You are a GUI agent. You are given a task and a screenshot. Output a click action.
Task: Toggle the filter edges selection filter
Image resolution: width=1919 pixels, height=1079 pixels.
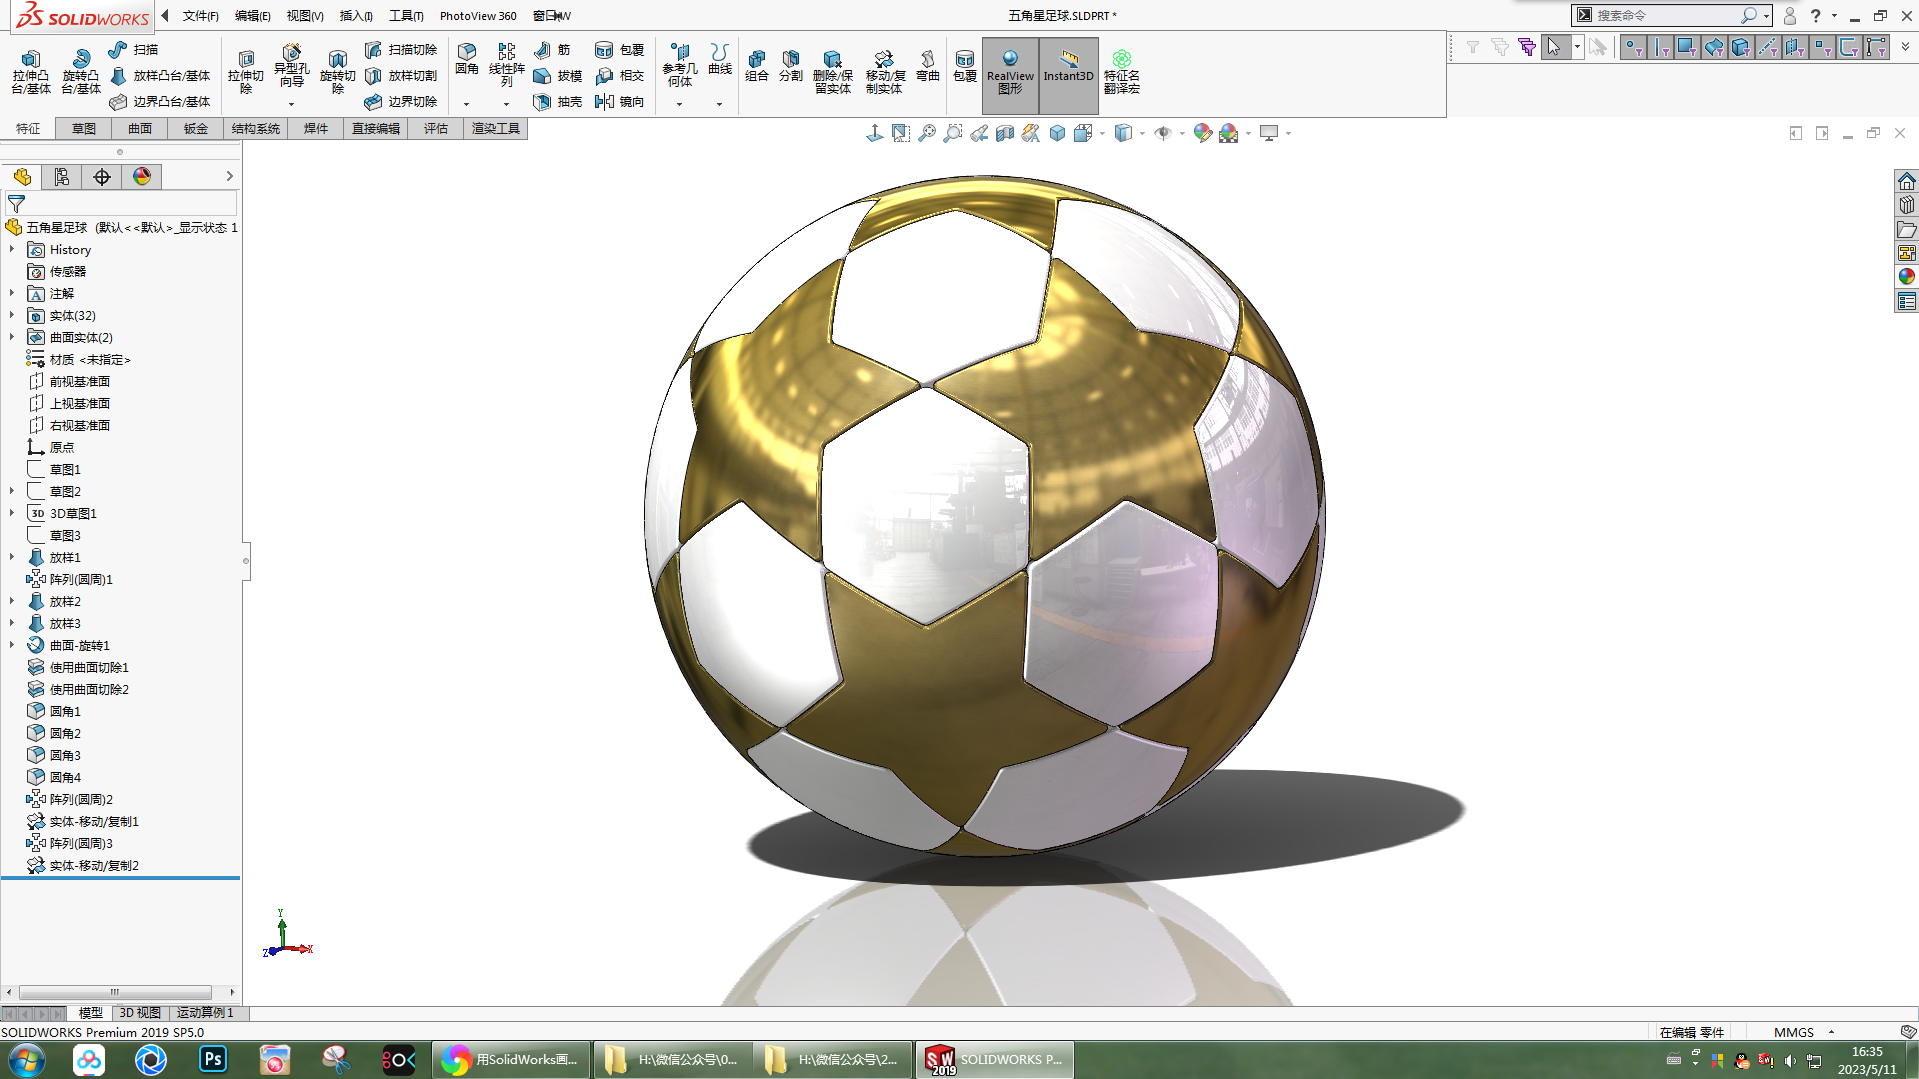click(x=1660, y=47)
